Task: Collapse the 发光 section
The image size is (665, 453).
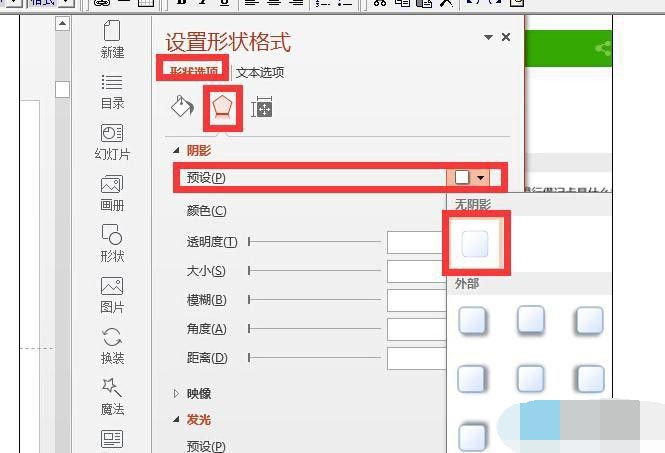Action: click(178, 420)
